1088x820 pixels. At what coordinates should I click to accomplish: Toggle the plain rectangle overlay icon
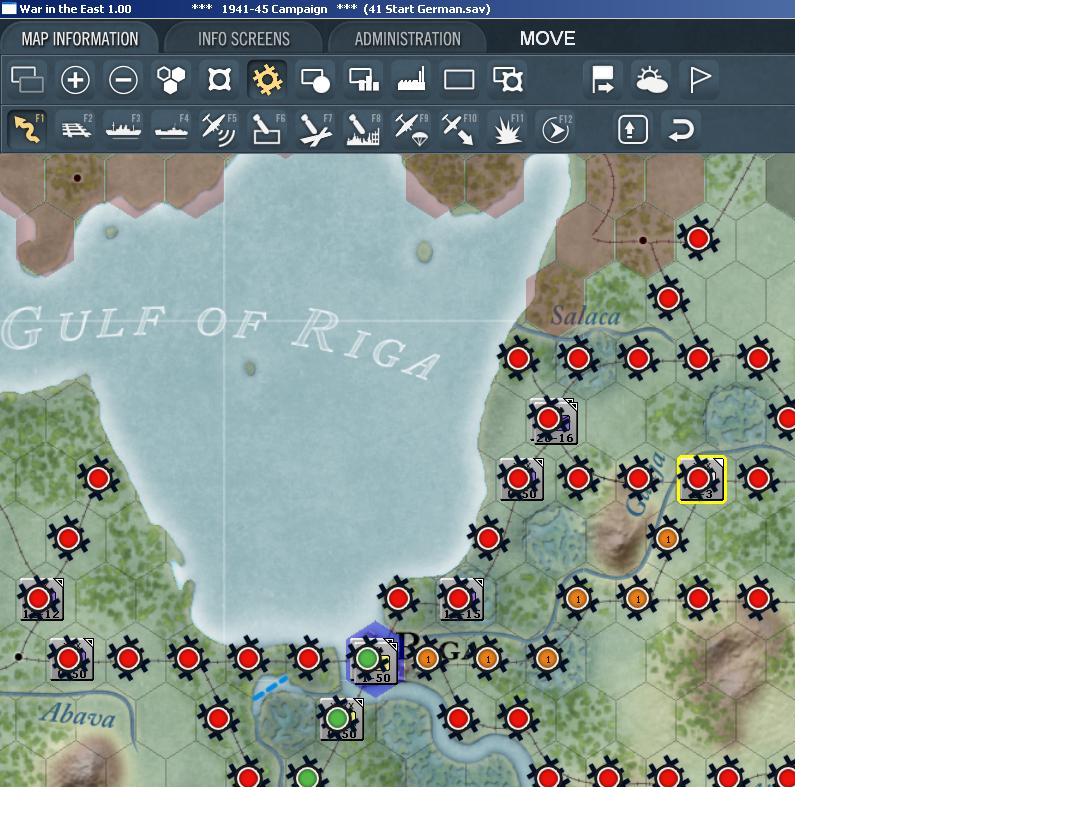coord(459,79)
